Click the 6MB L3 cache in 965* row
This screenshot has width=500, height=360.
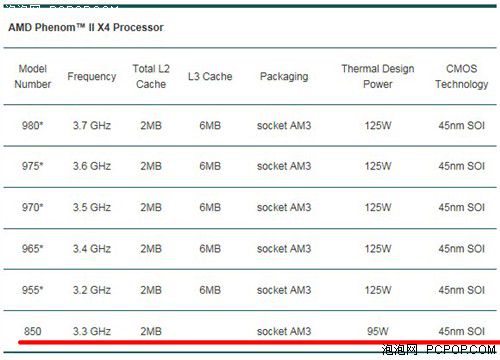(210, 249)
